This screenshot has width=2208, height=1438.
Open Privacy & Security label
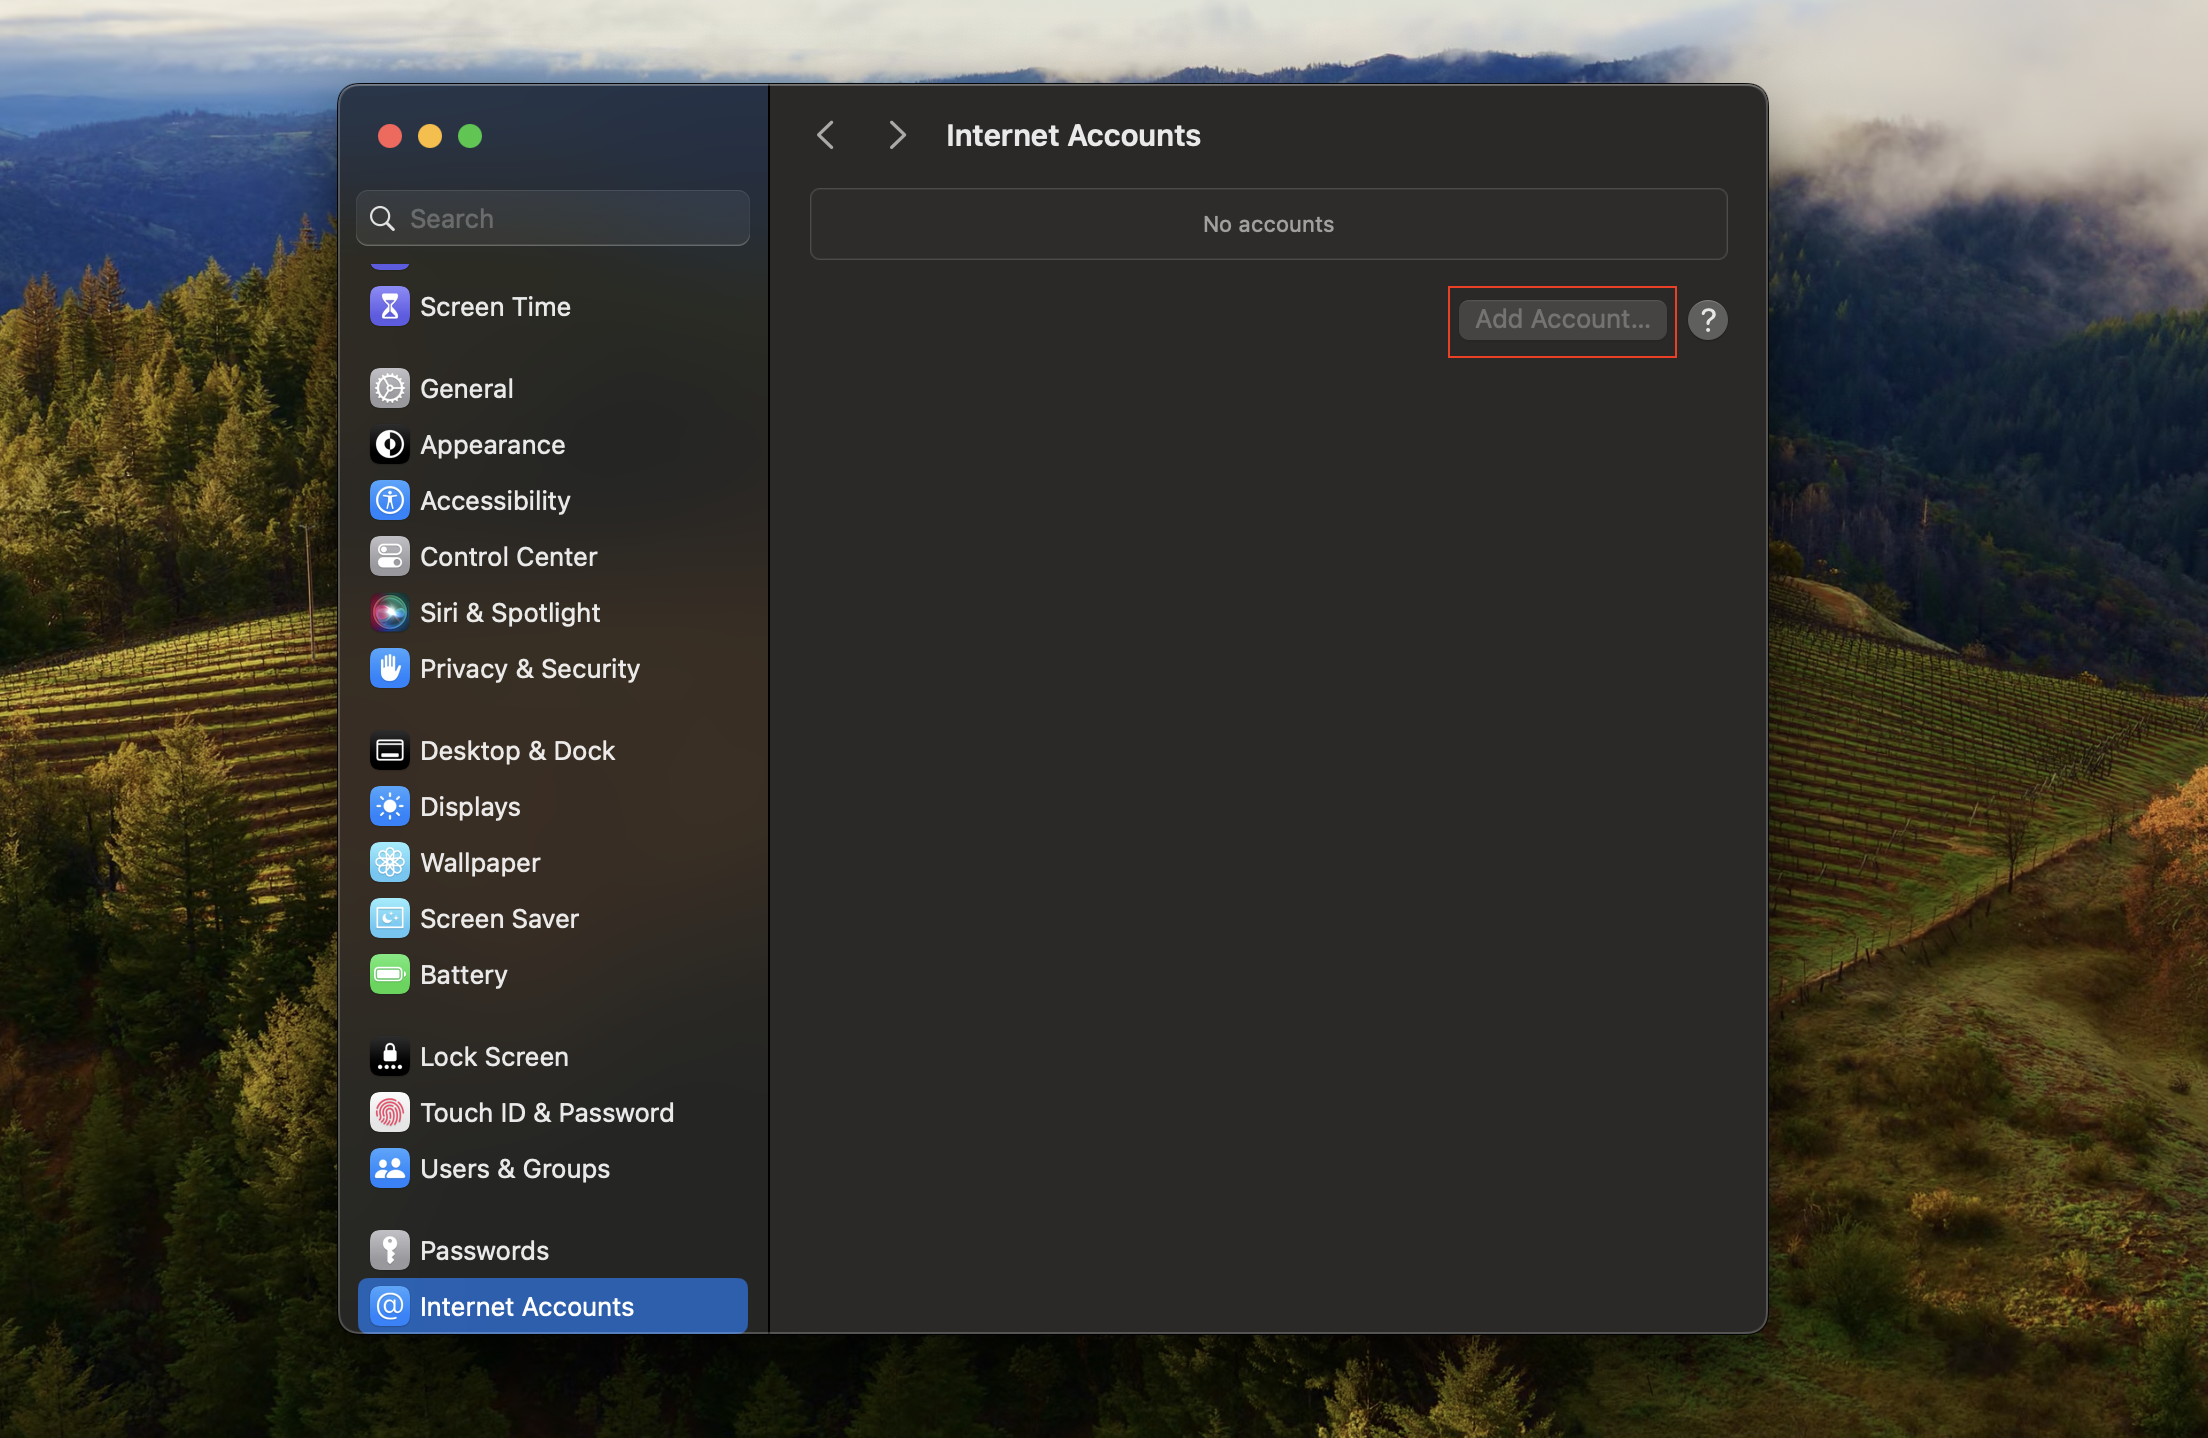coord(530,669)
